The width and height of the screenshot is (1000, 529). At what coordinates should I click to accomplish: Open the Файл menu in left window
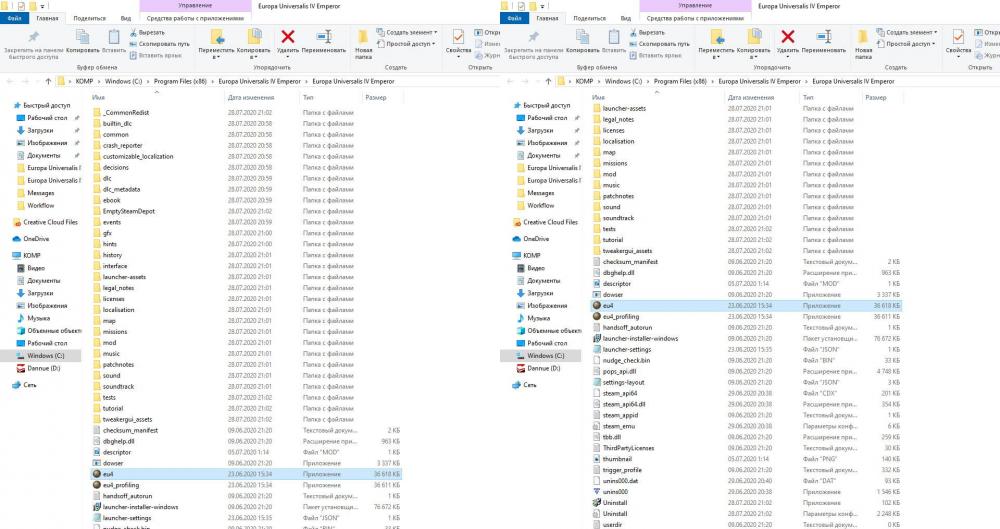(15, 18)
